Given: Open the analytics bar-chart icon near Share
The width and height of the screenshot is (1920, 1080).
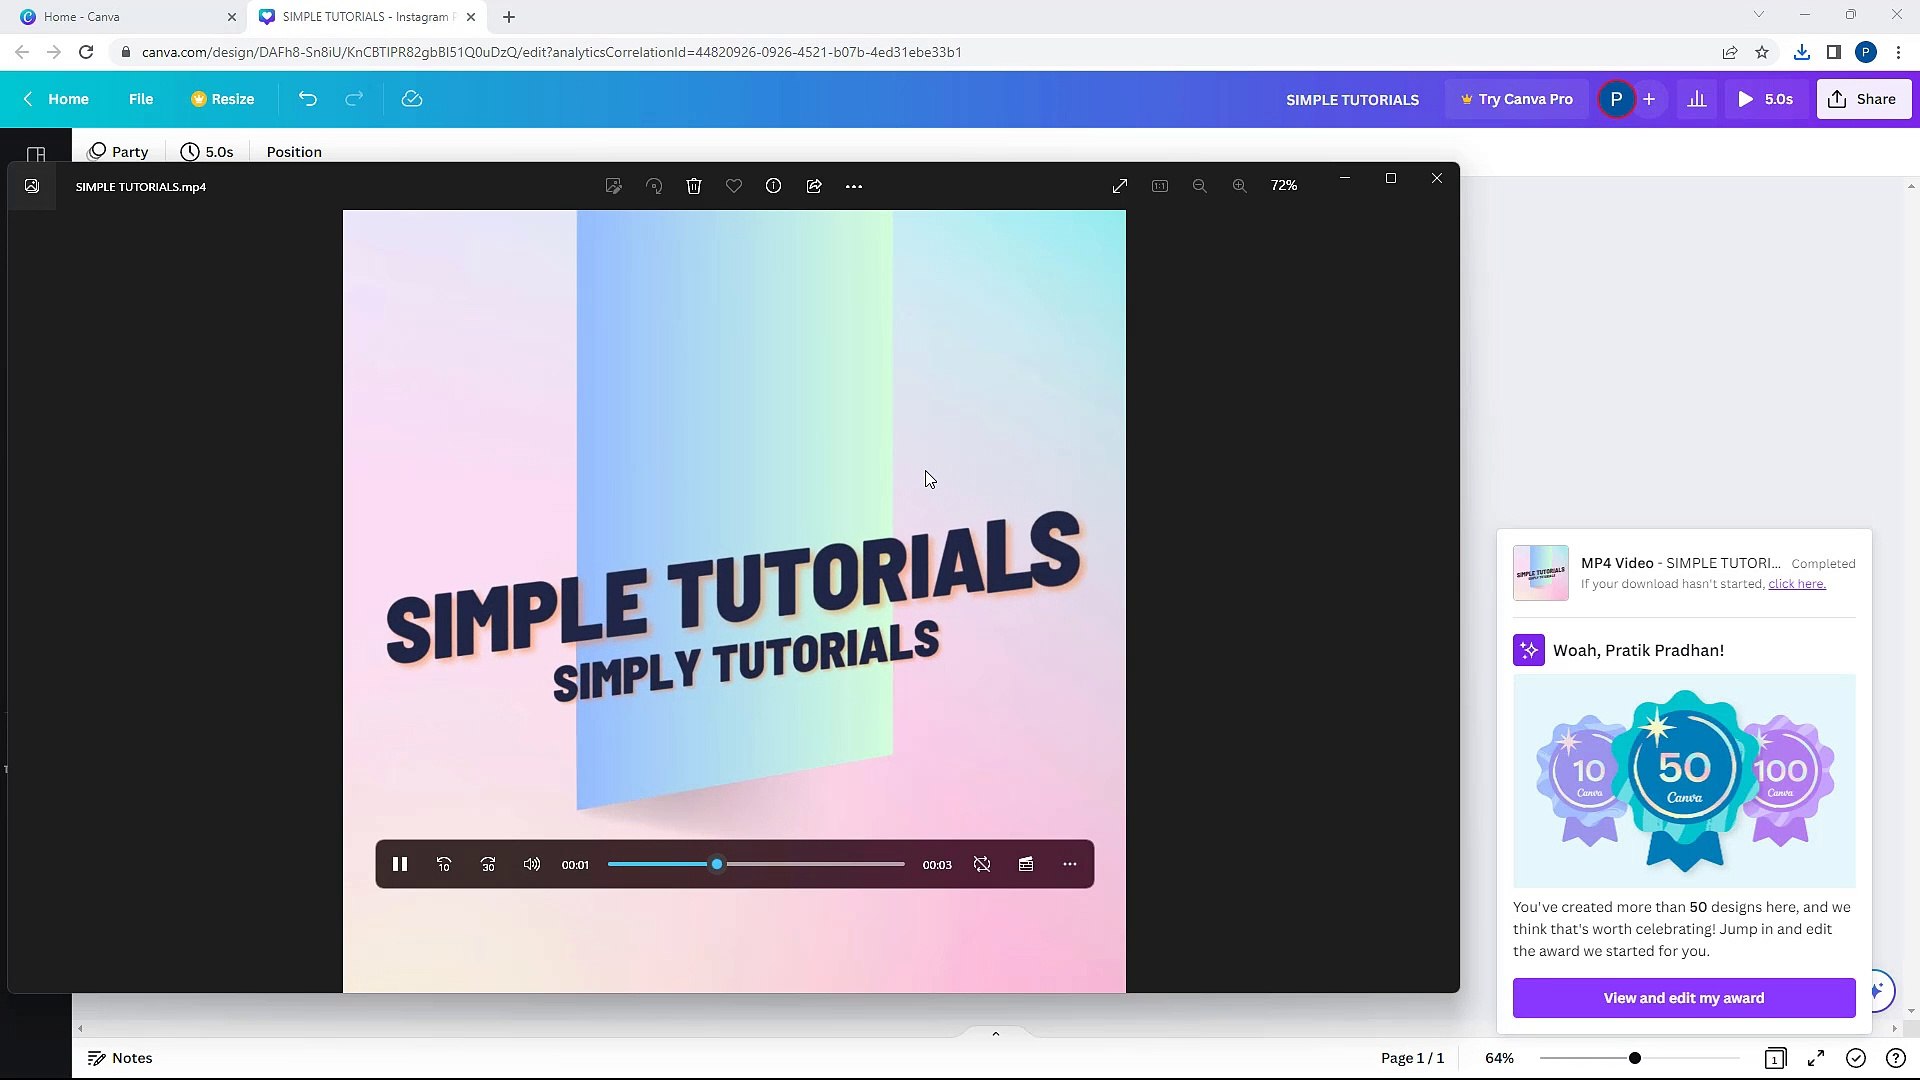Looking at the screenshot, I should tap(1697, 99).
